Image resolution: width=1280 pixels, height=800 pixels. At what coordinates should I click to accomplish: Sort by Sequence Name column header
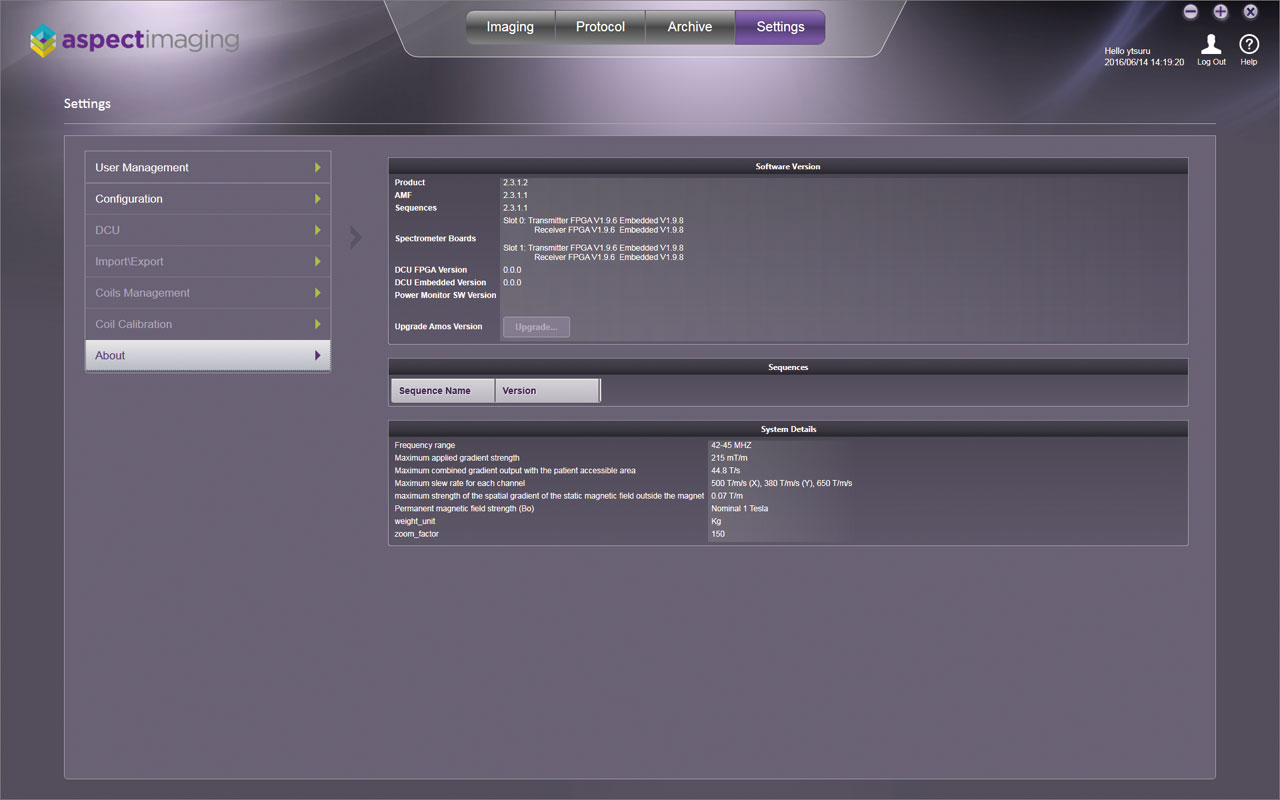pyautogui.click(x=442, y=391)
